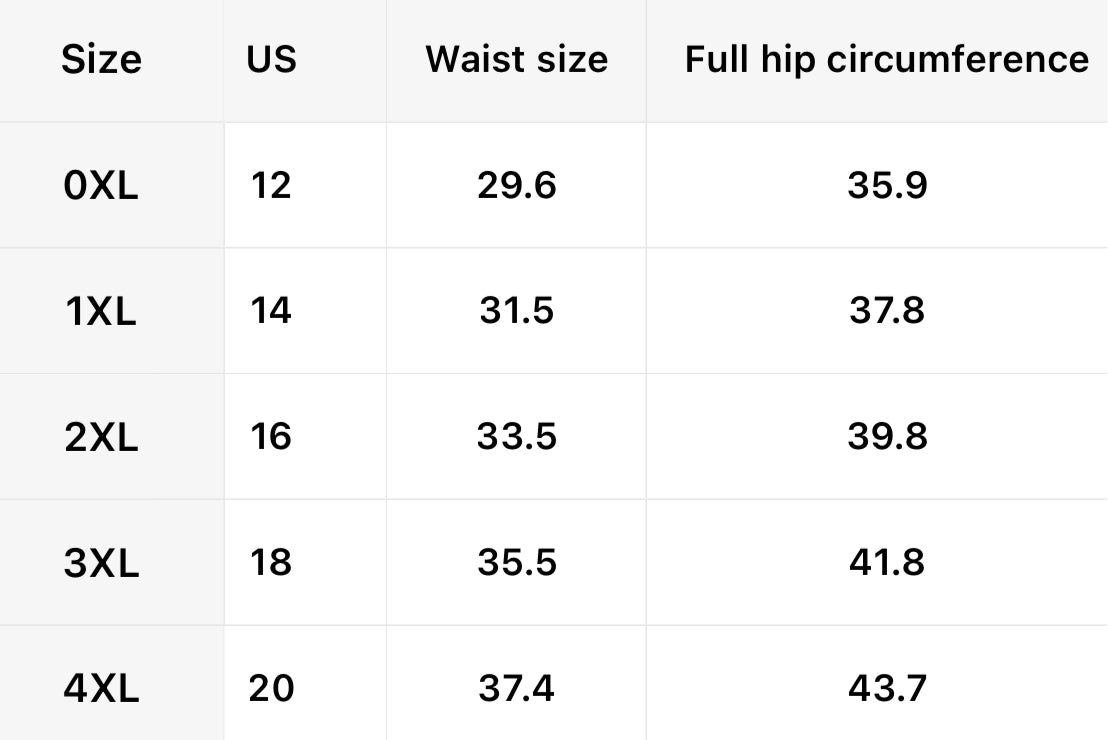Click waist value 29.6
1108x740 pixels.
[516, 186]
